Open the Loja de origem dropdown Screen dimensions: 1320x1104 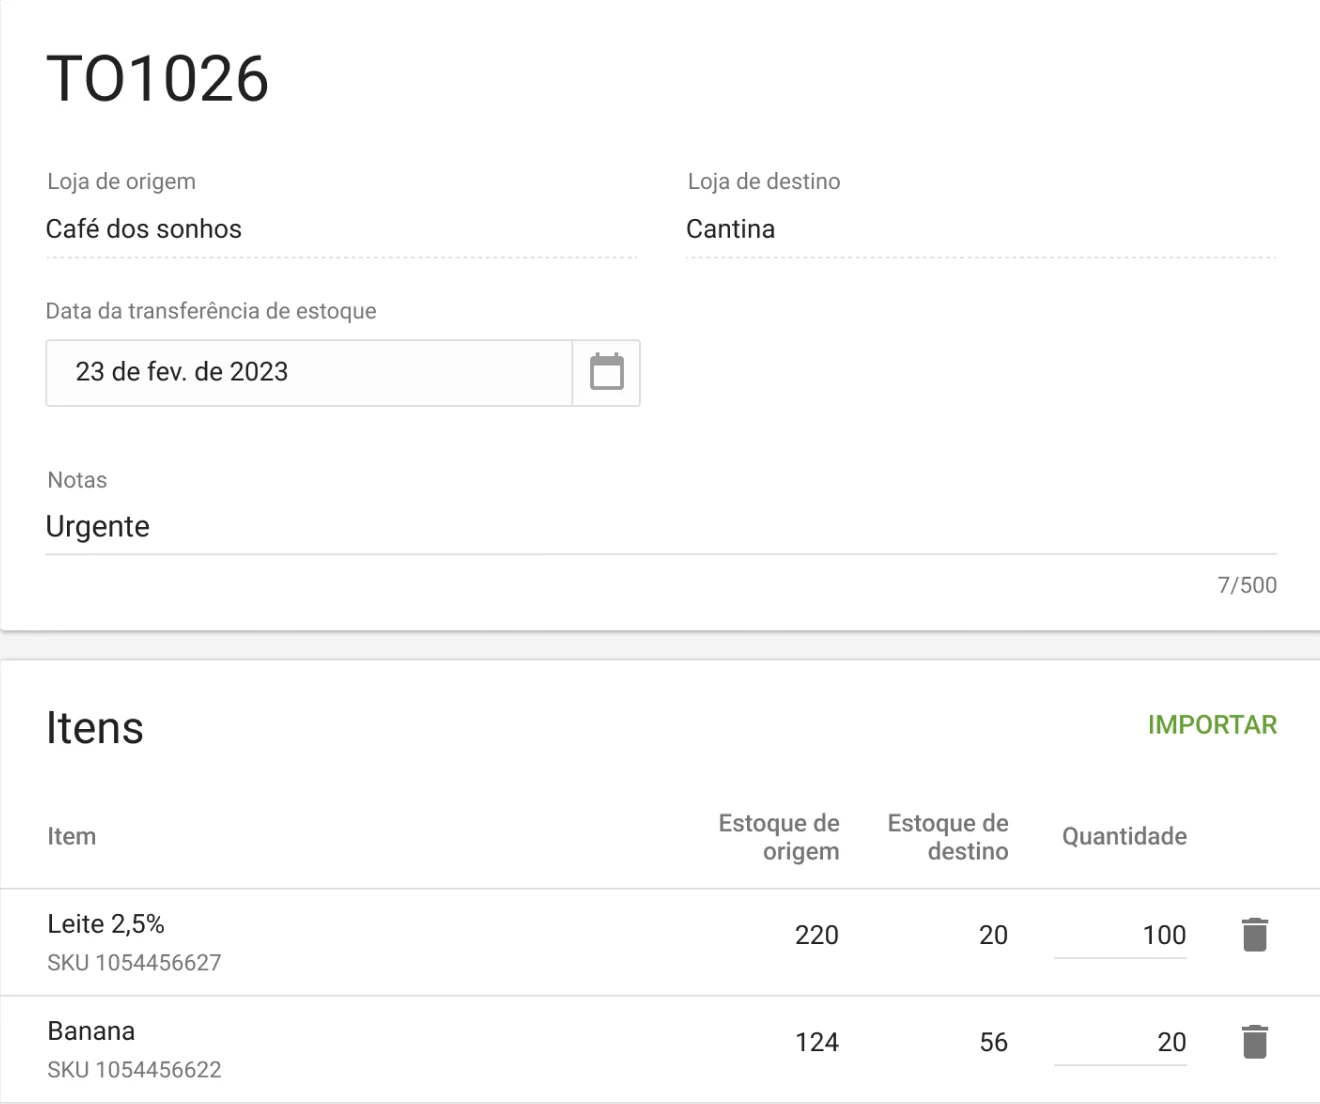pos(340,229)
